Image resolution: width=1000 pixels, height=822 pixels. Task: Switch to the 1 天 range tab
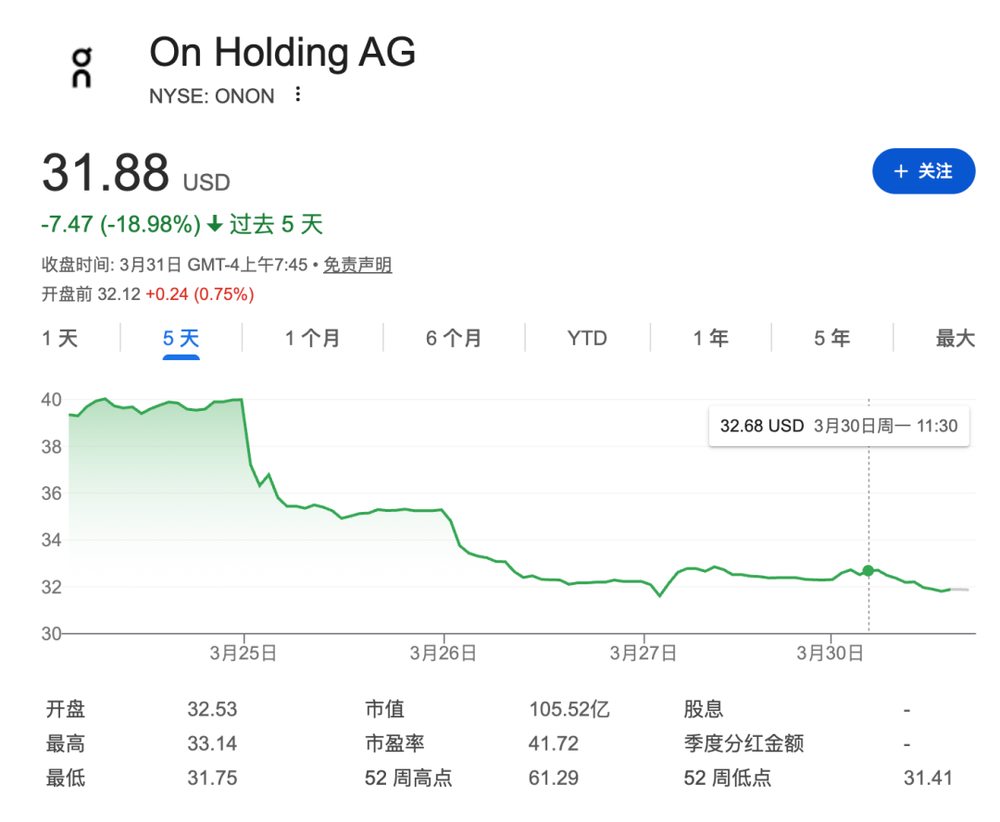pyautogui.click(x=60, y=338)
